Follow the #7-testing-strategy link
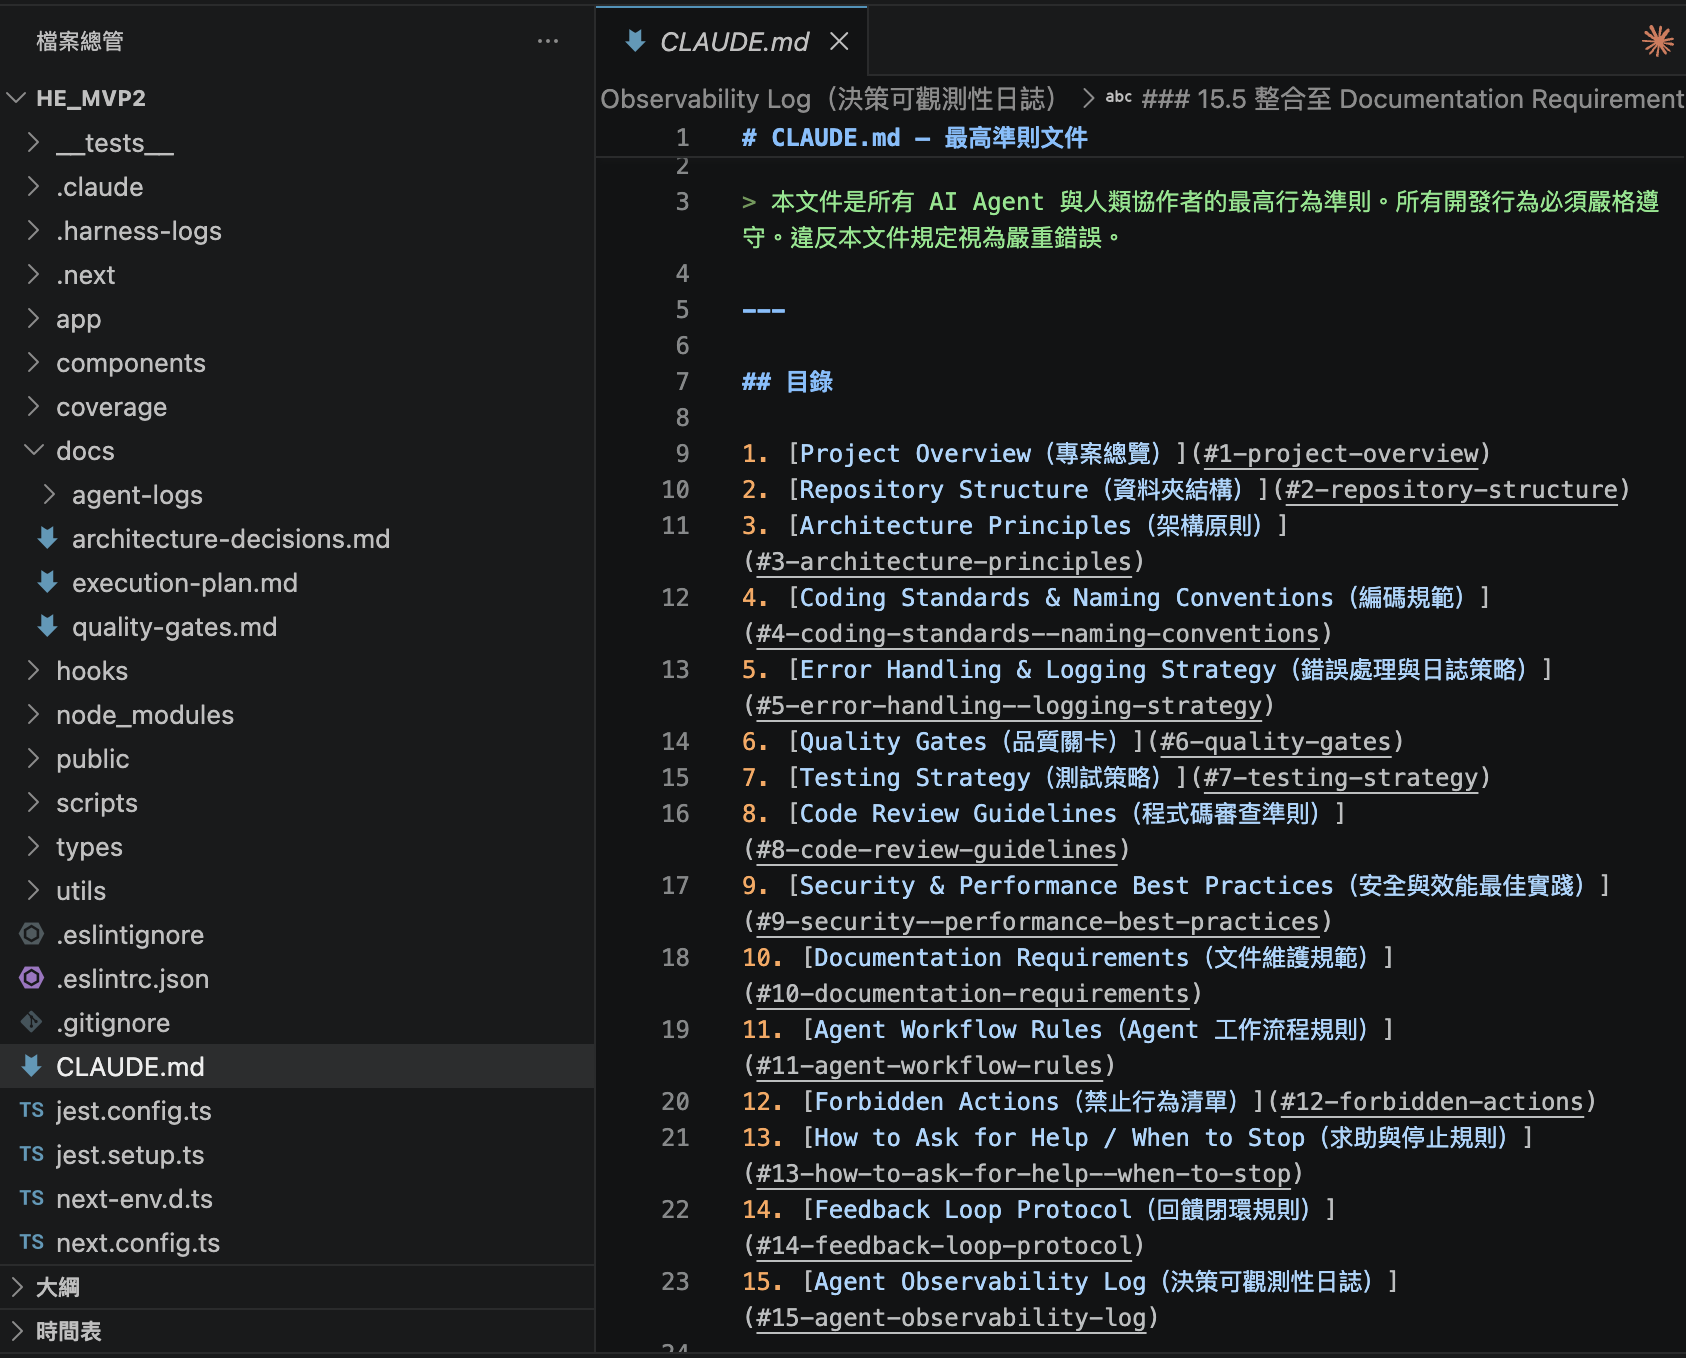 (x=1341, y=777)
